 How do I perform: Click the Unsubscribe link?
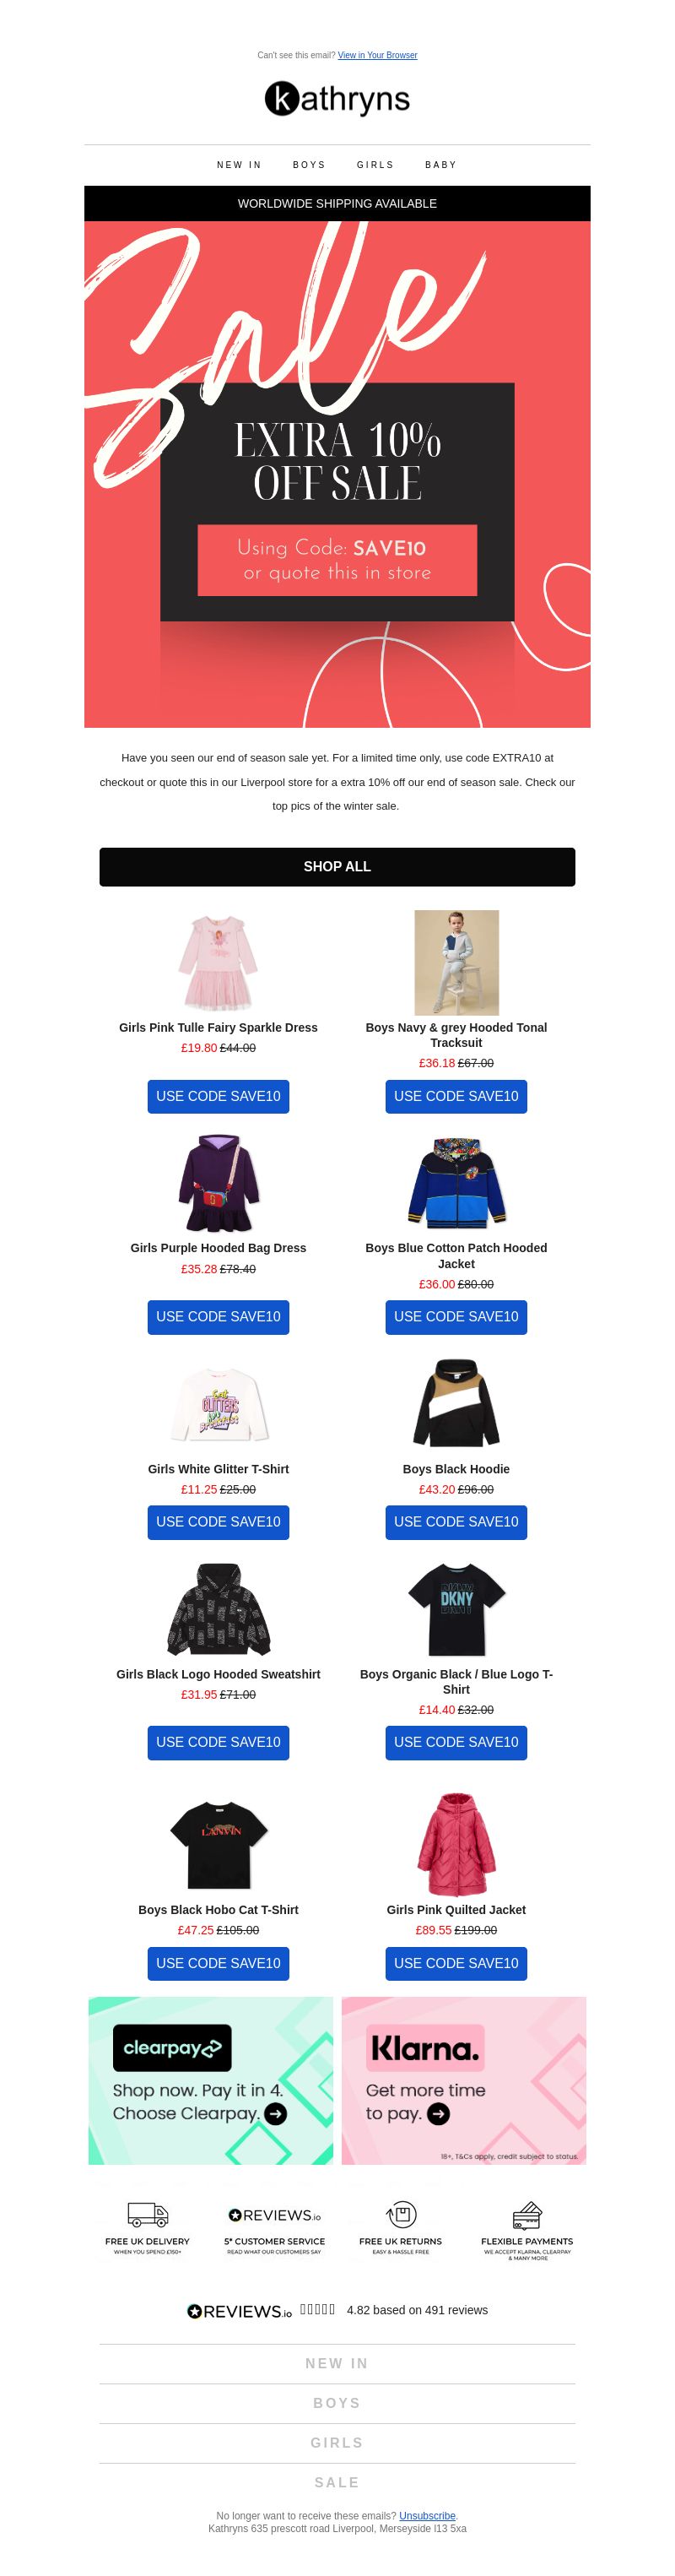tap(427, 2515)
